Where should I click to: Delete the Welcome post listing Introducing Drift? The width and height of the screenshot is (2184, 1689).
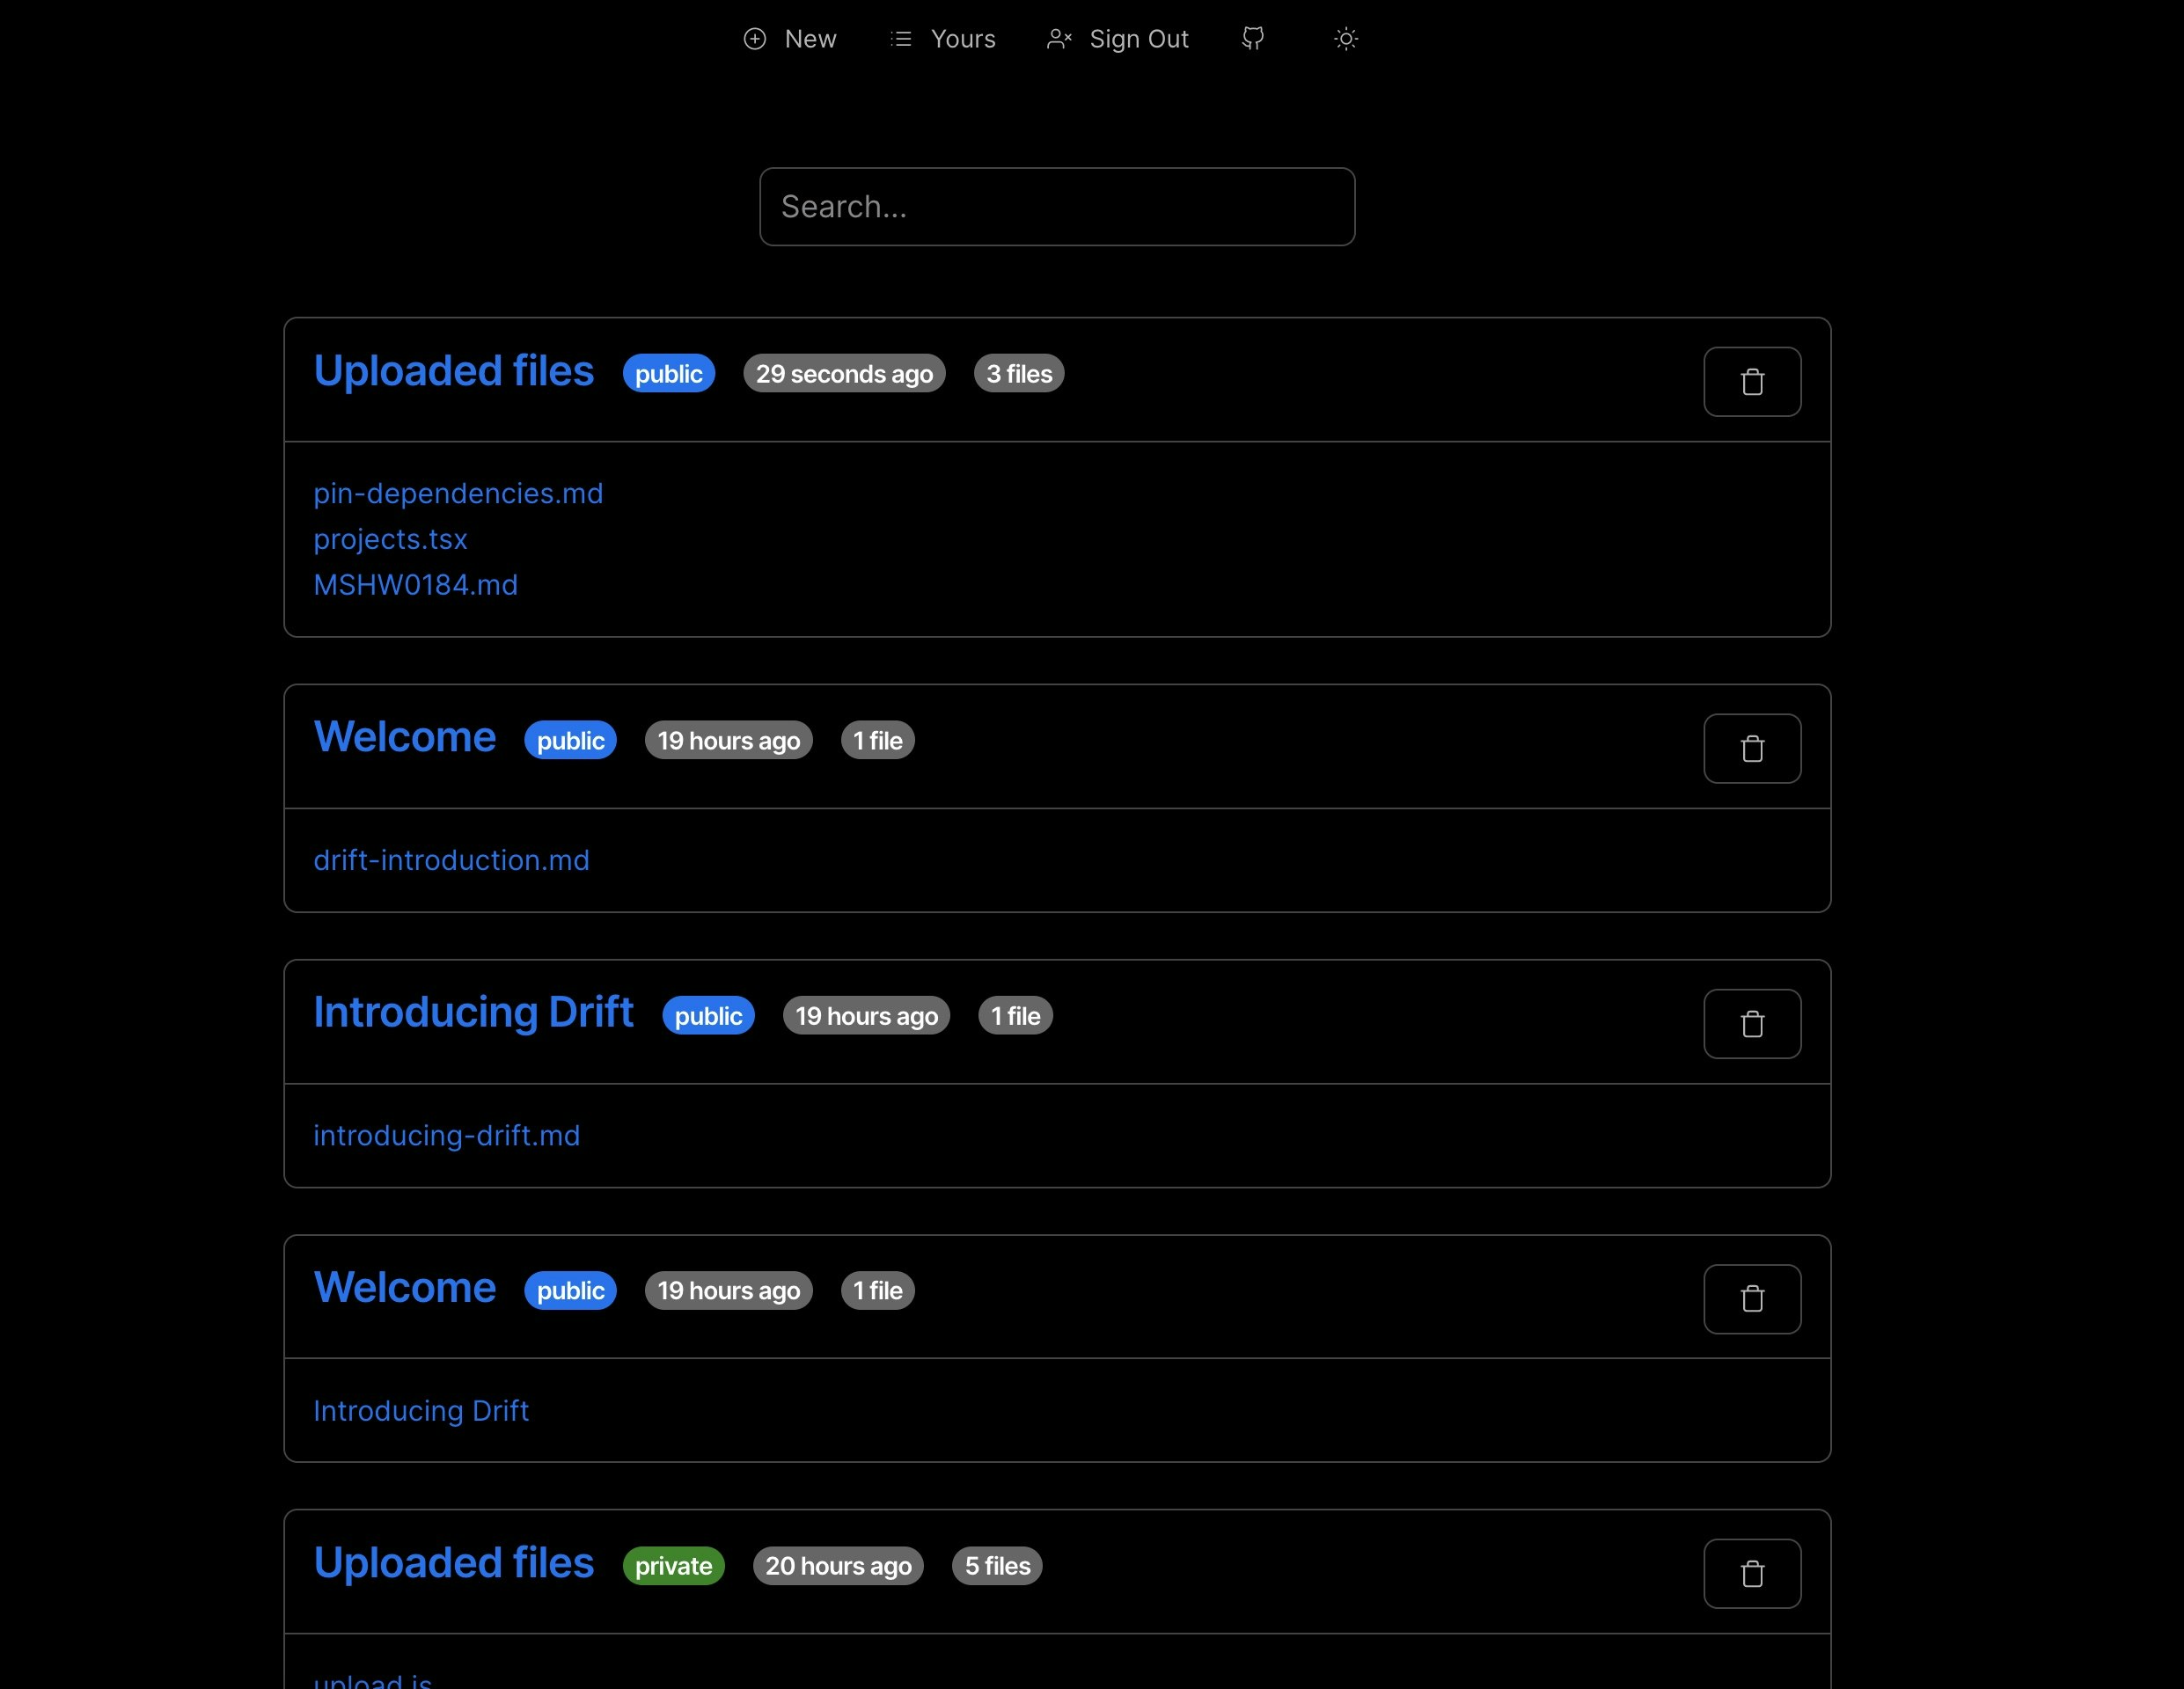(1751, 1298)
